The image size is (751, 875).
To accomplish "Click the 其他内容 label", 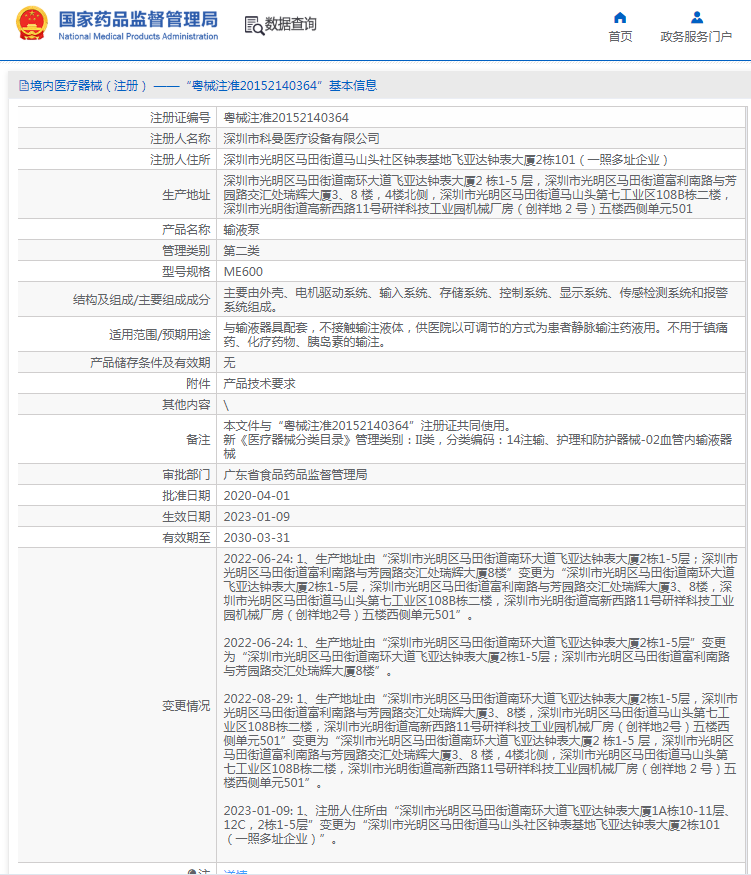I will click(x=186, y=405).
